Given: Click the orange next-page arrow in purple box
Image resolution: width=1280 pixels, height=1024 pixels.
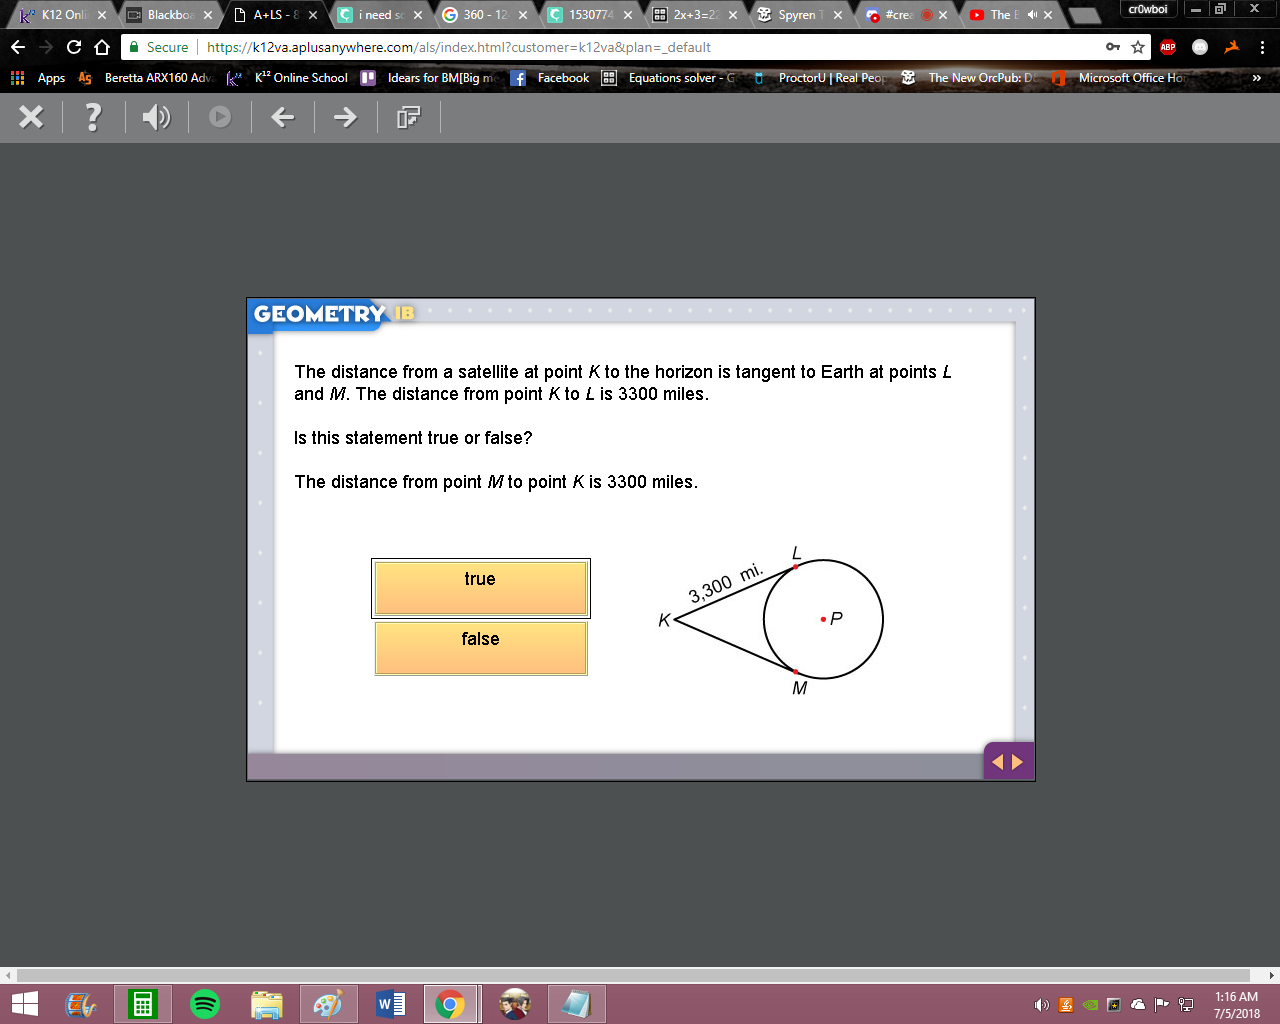Looking at the screenshot, I should pyautogui.click(x=1018, y=762).
